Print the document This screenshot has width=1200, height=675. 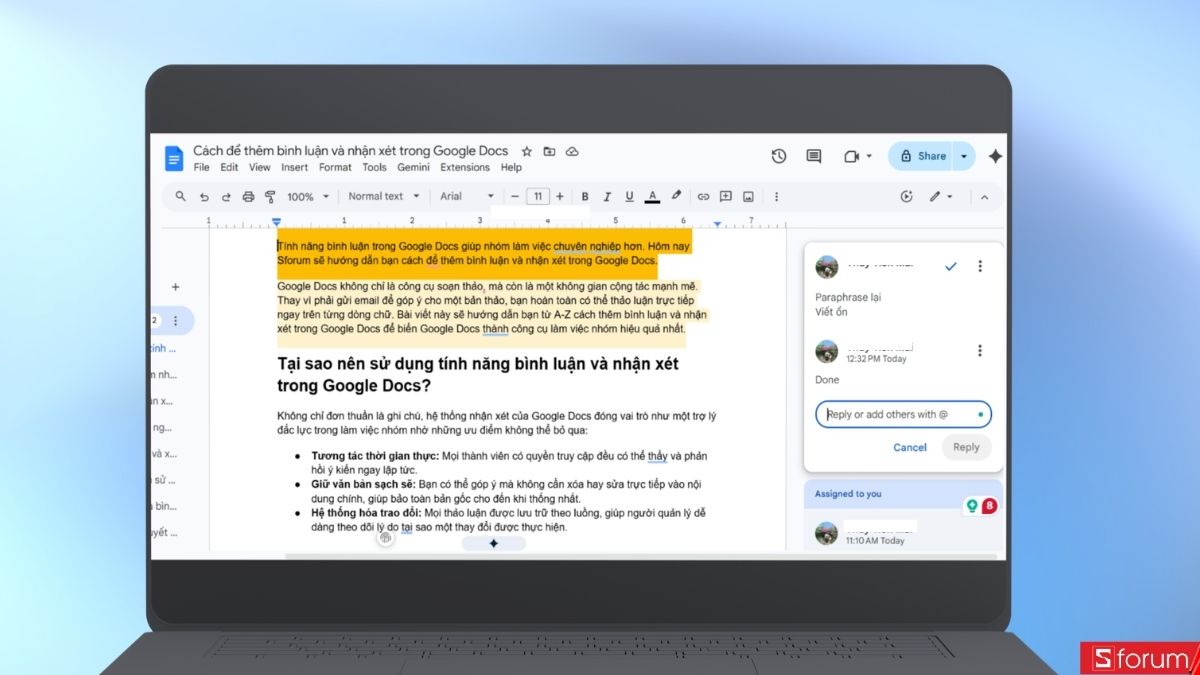coord(248,196)
